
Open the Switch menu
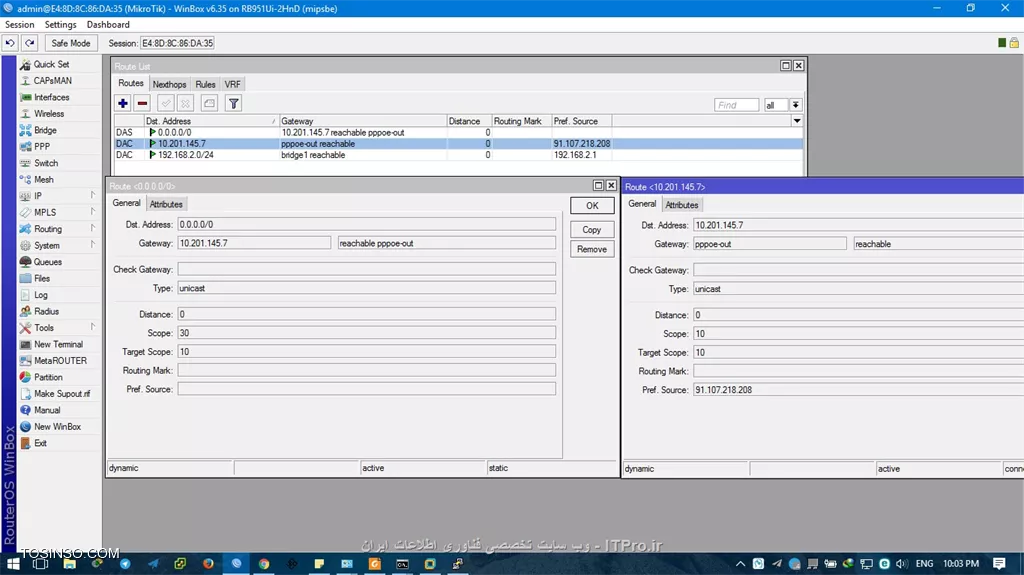click(46, 163)
